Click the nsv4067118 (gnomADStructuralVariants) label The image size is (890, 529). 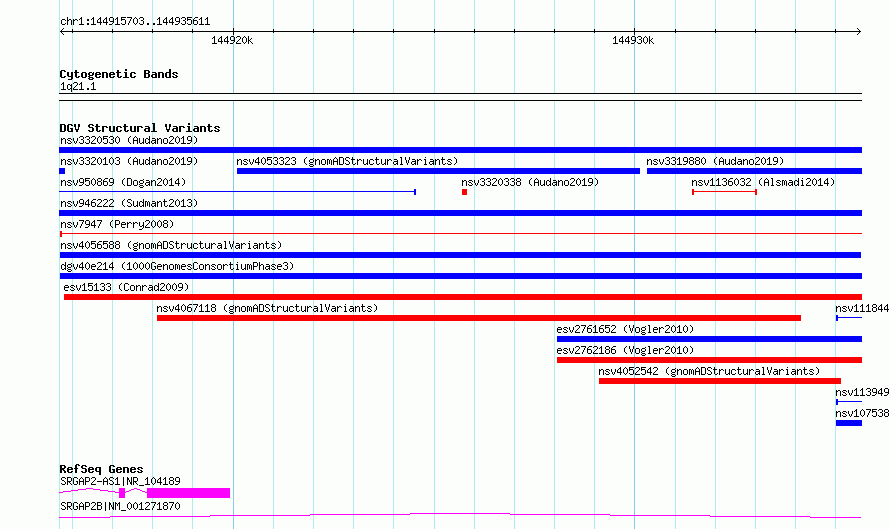pos(267,308)
